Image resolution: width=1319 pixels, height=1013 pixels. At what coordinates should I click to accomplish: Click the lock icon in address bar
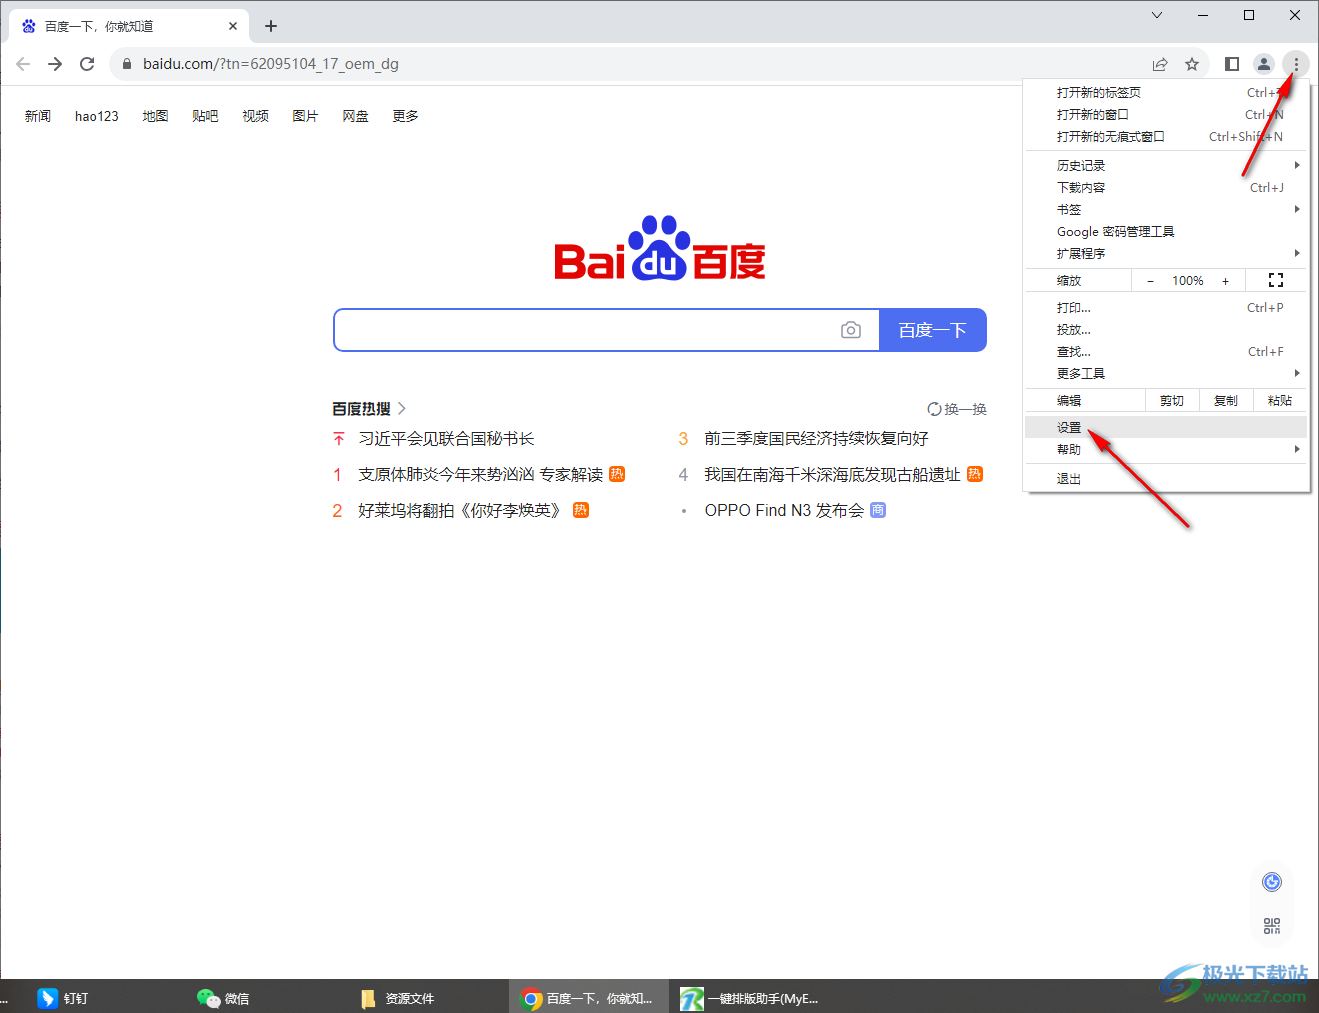127,64
